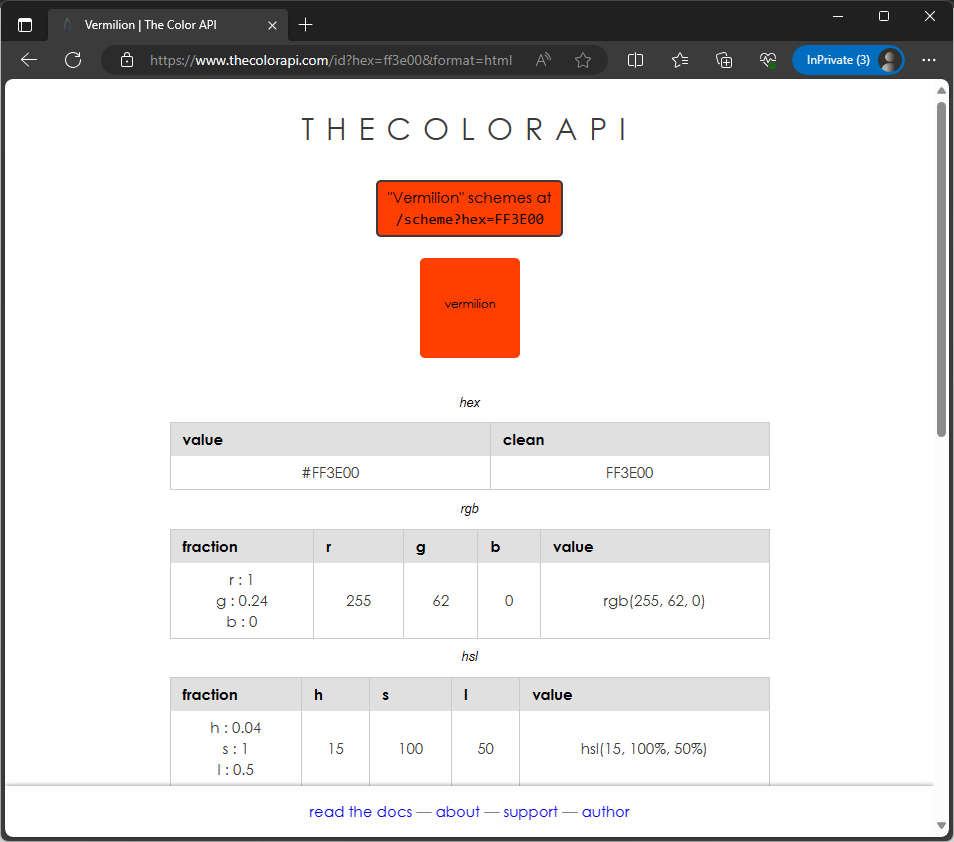Click the clean column header

pos(630,440)
